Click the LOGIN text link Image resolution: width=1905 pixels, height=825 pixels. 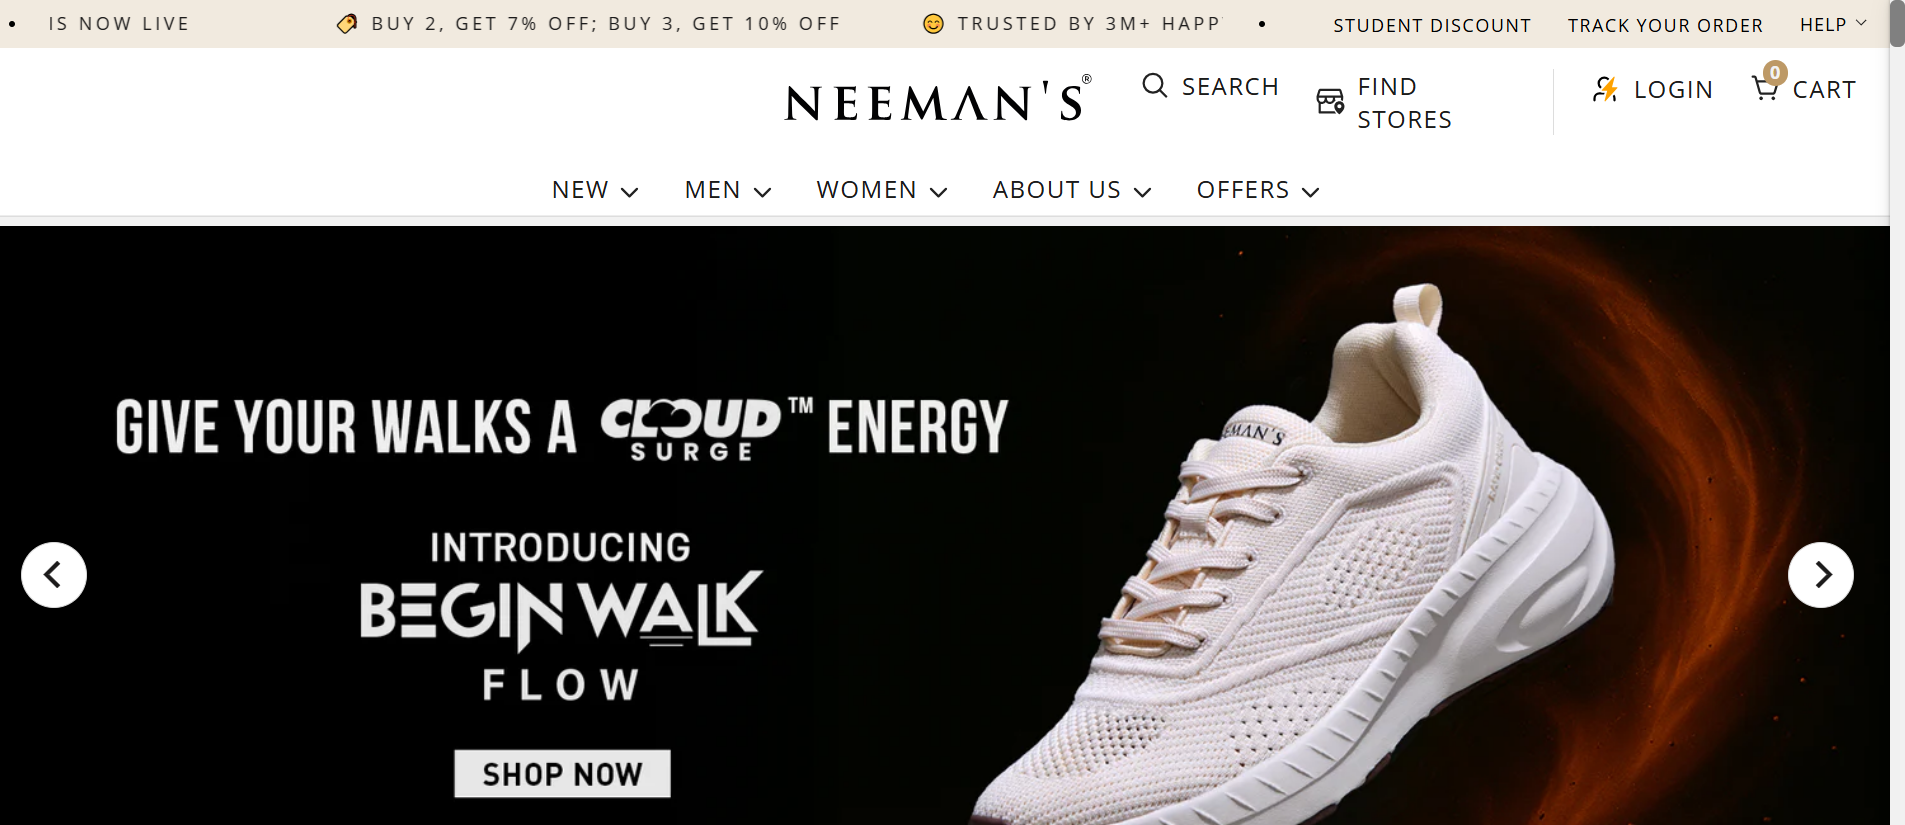(x=1673, y=90)
